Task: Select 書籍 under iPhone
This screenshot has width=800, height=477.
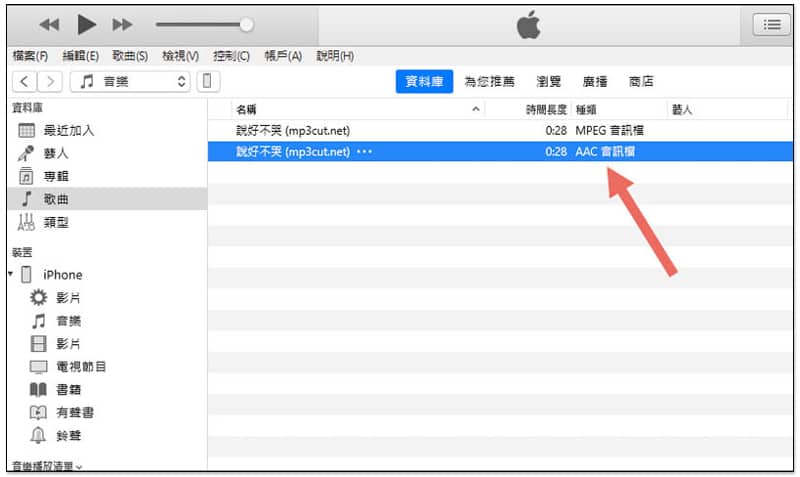Action: pos(68,390)
